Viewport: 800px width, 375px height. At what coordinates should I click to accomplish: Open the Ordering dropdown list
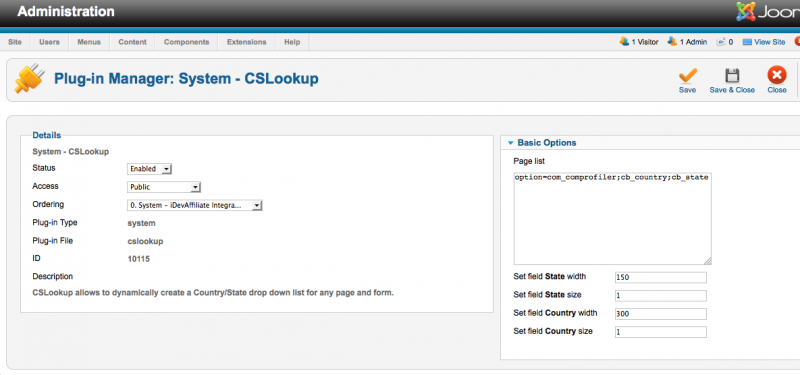pyautogui.click(x=194, y=205)
